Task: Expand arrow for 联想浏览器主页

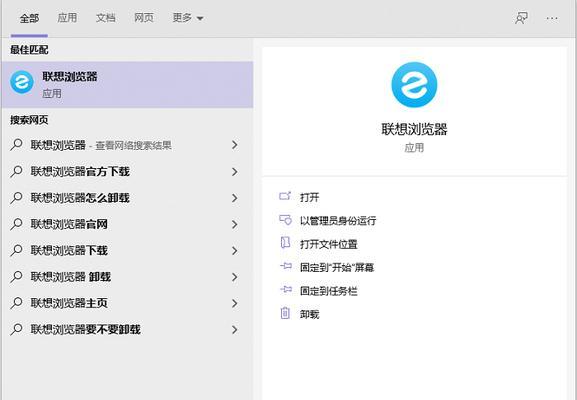Action: (x=234, y=303)
